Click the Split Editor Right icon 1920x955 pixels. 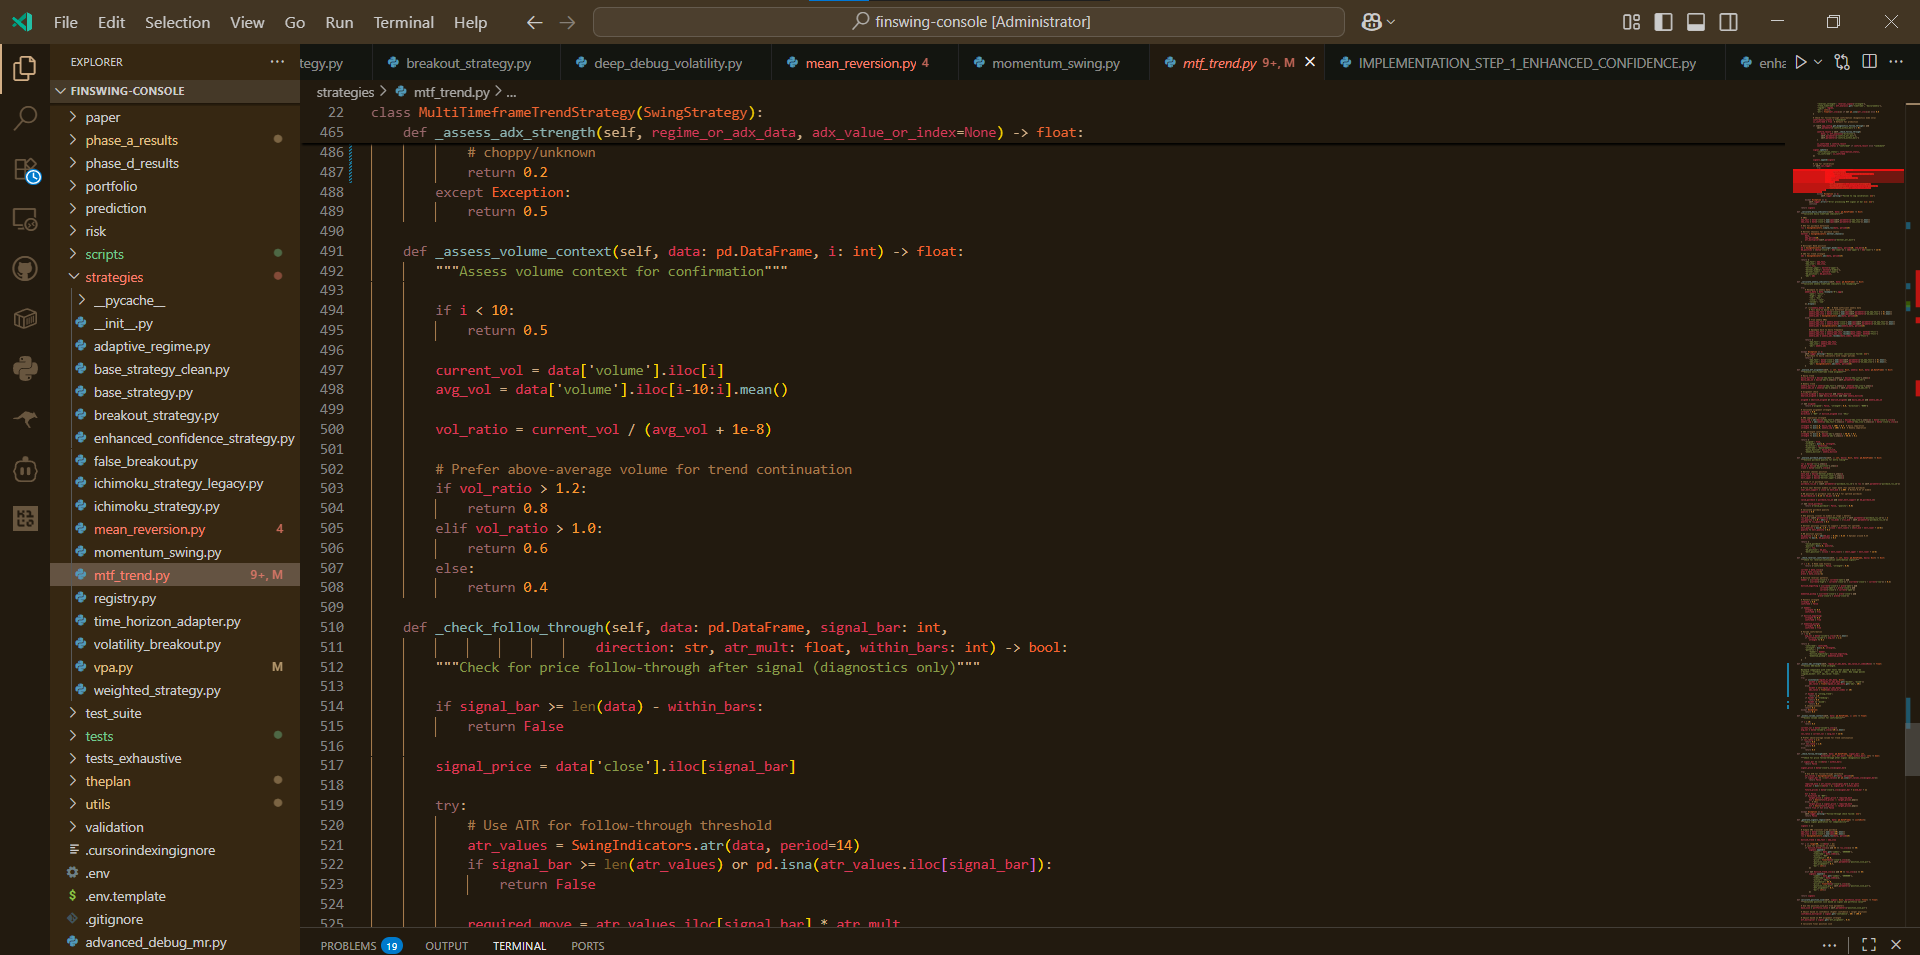[1869, 62]
